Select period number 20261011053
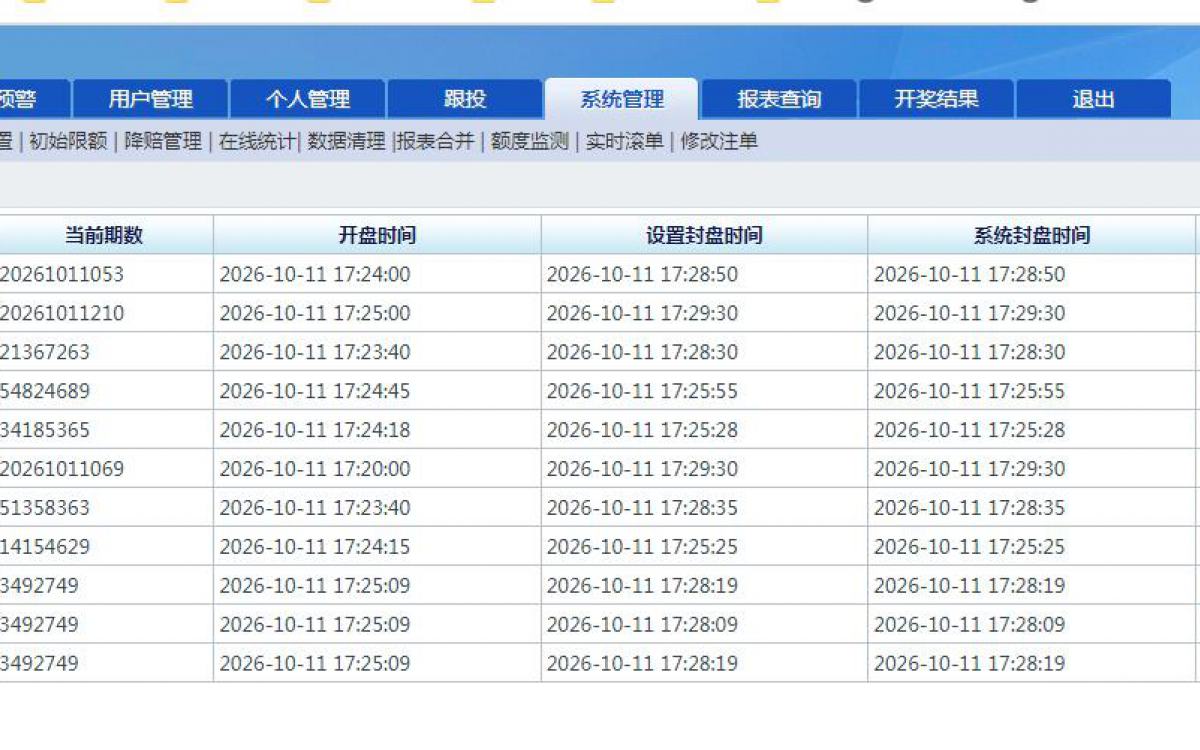Image resolution: width=1200 pixels, height=750 pixels. (x=62, y=274)
